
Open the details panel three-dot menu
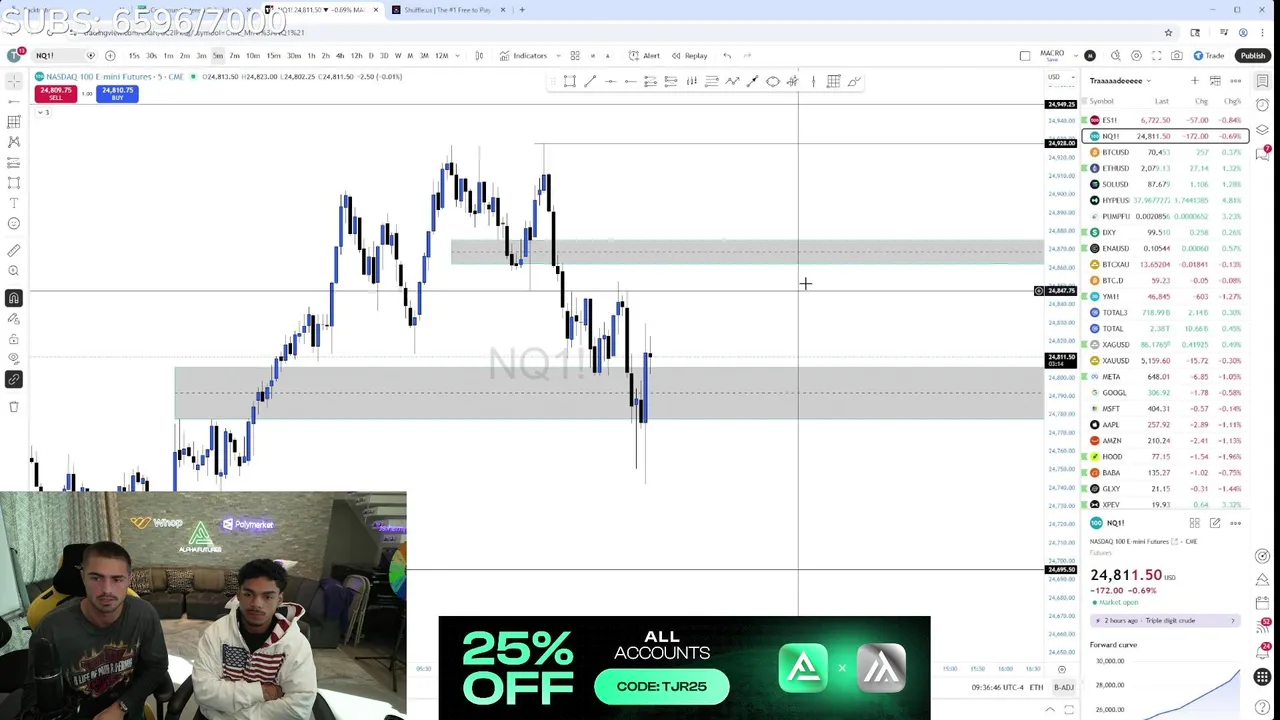click(1236, 523)
